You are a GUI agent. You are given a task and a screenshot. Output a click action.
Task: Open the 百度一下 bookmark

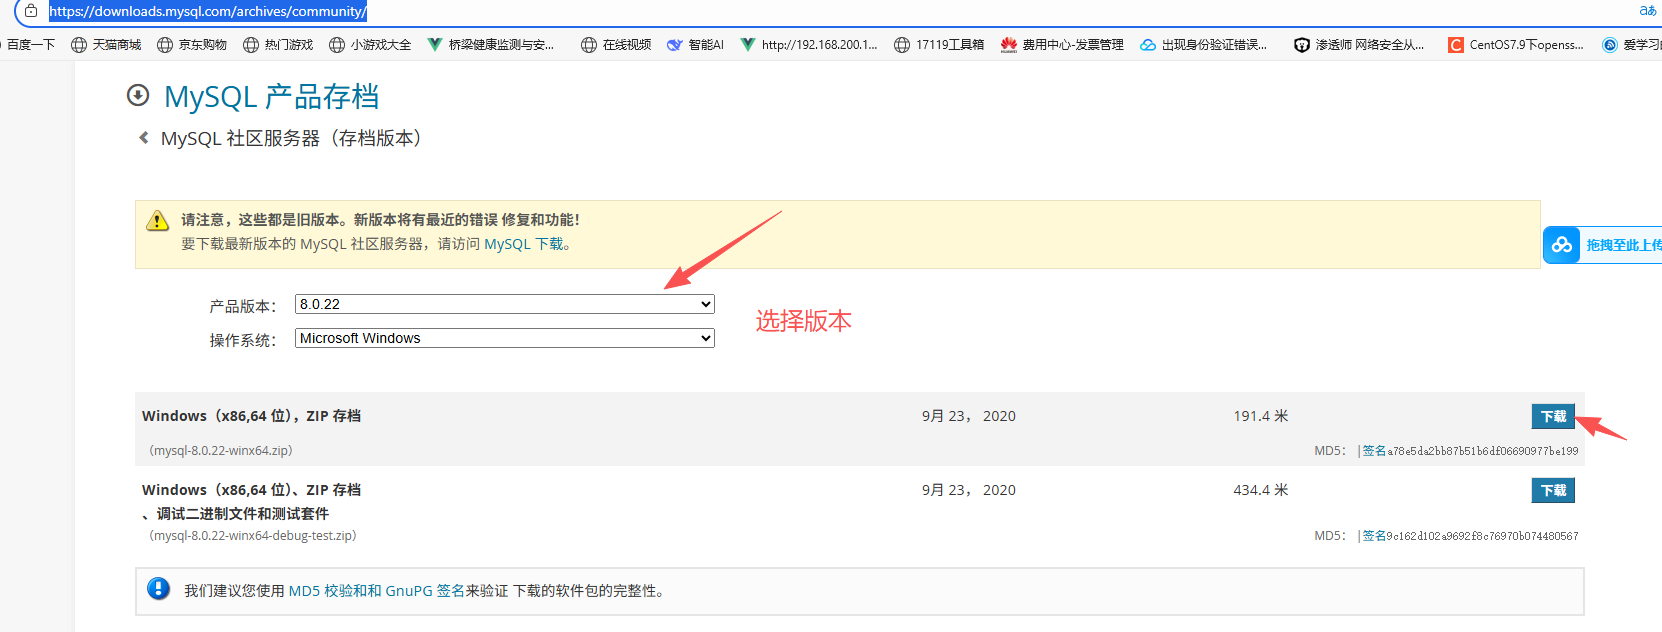point(28,45)
